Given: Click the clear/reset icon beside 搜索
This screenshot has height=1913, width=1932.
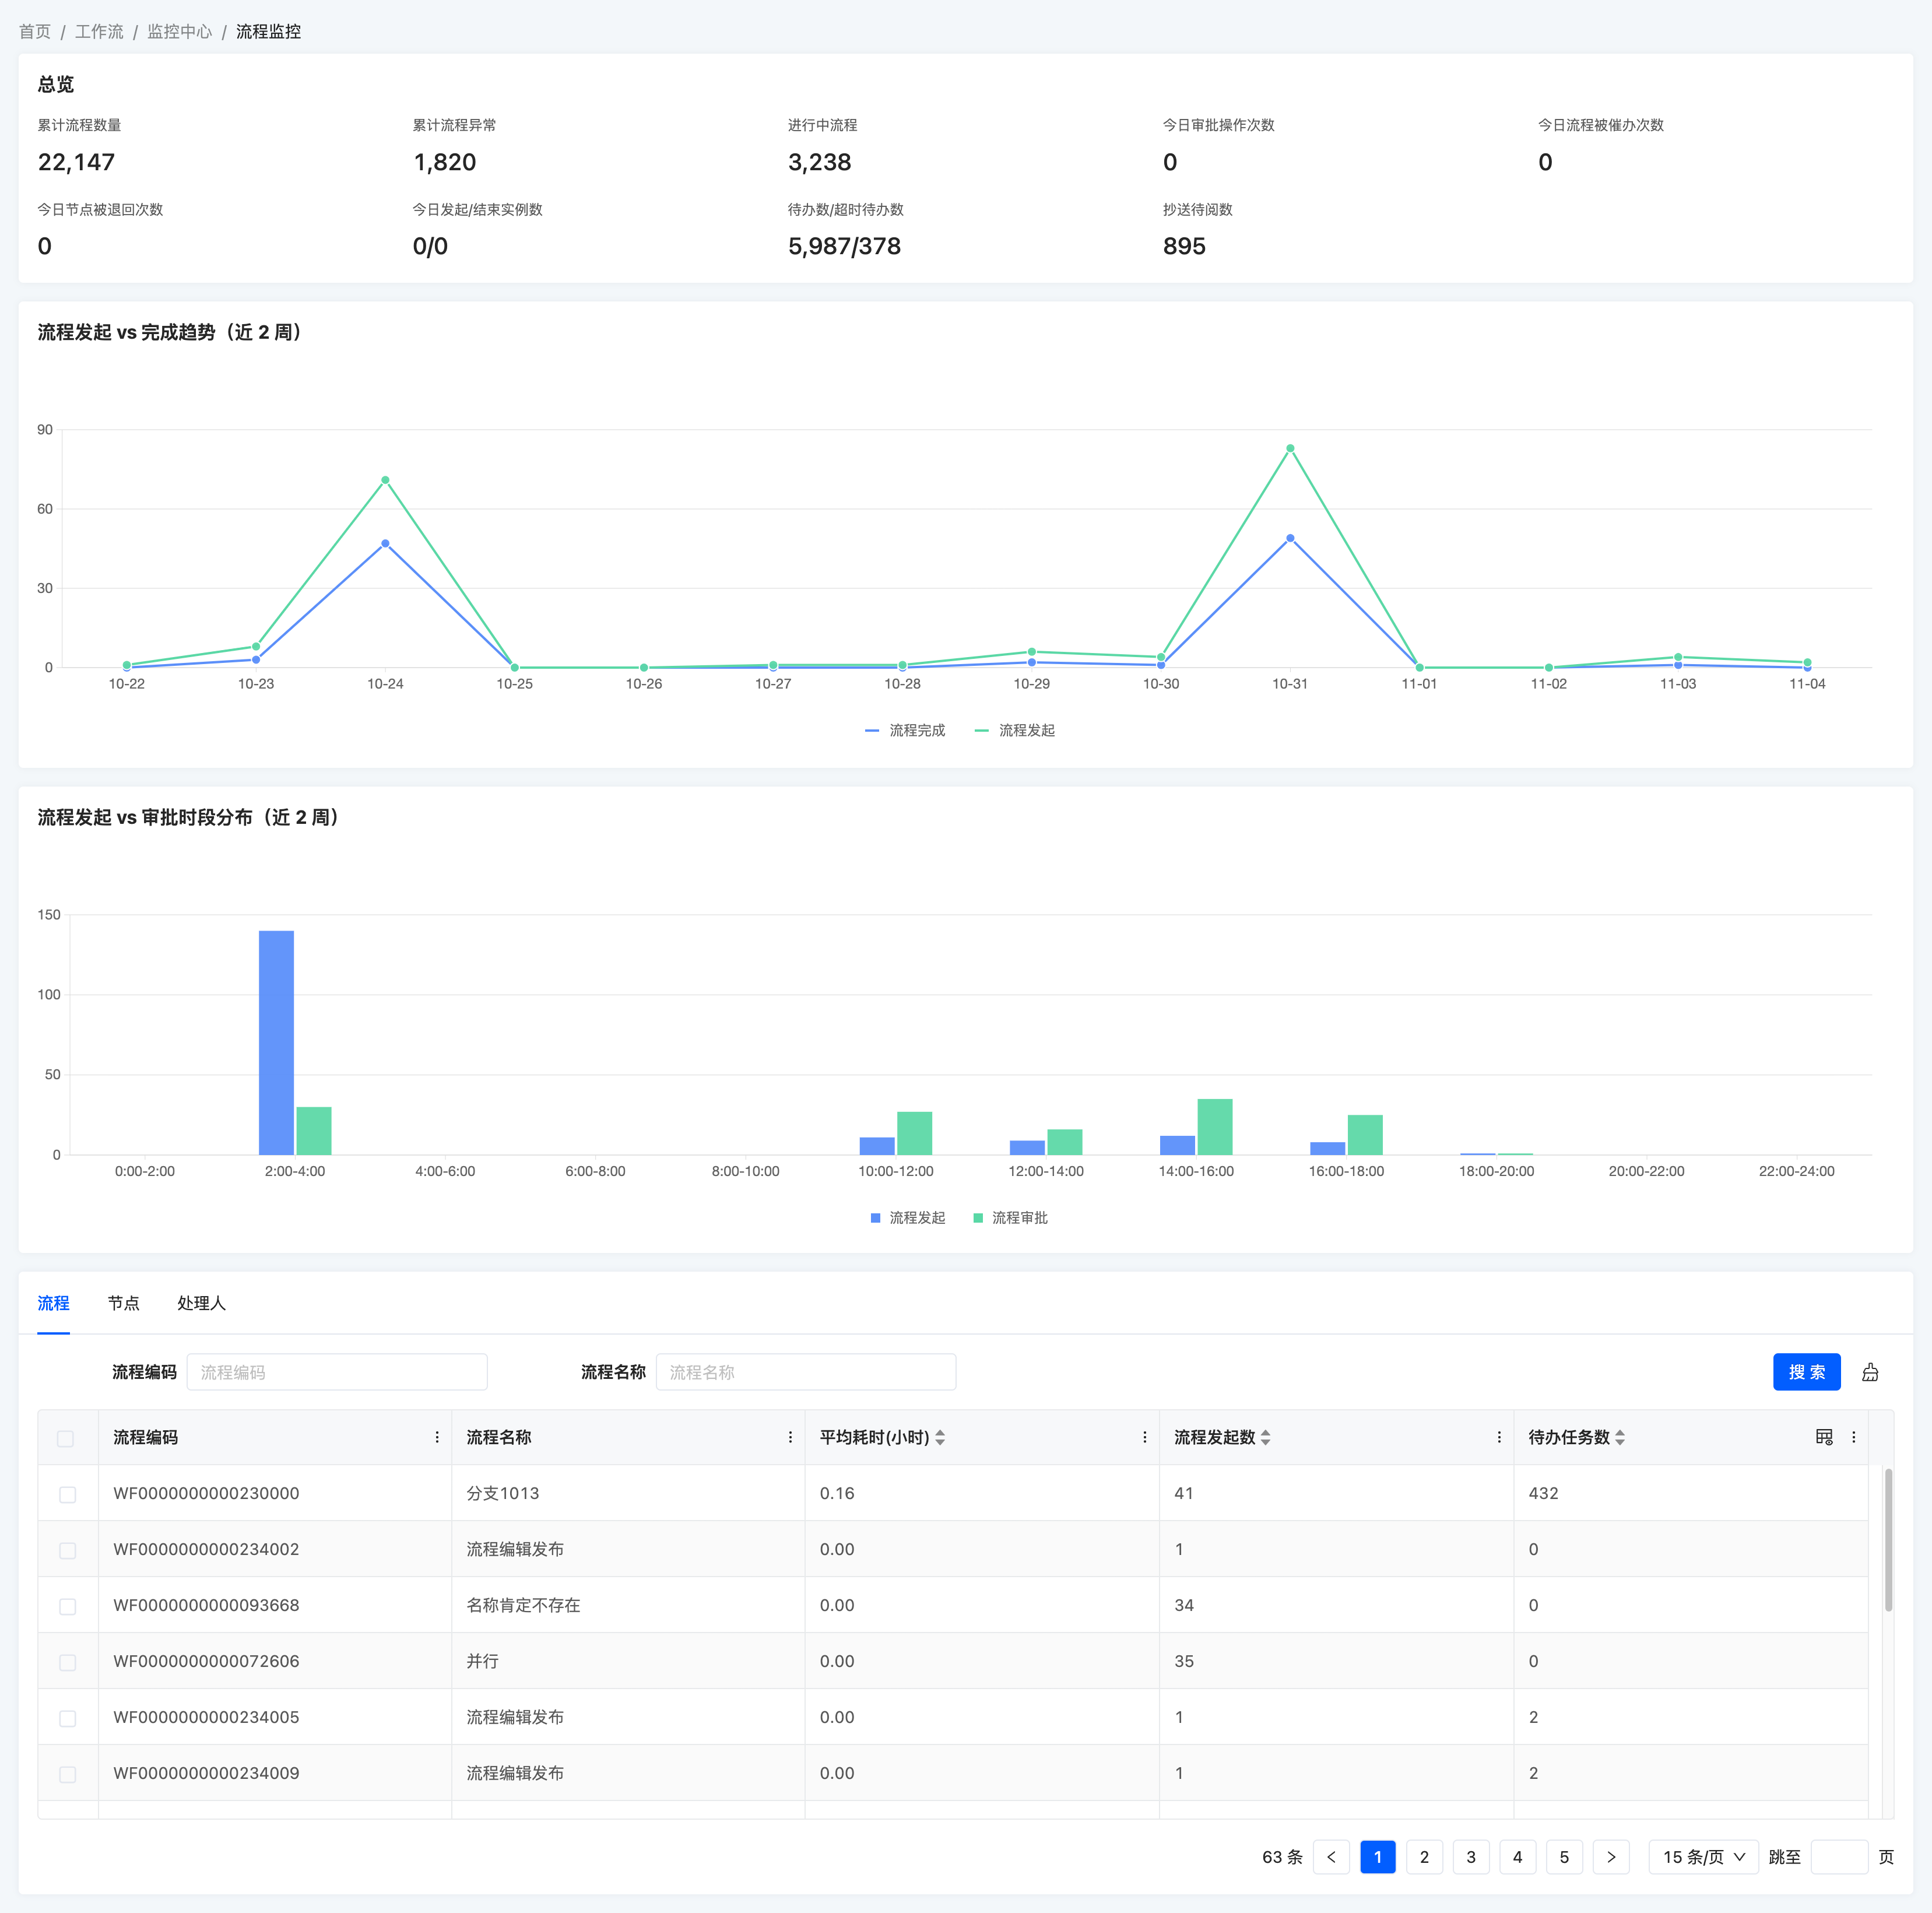Looking at the screenshot, I should point(1869,1372).
